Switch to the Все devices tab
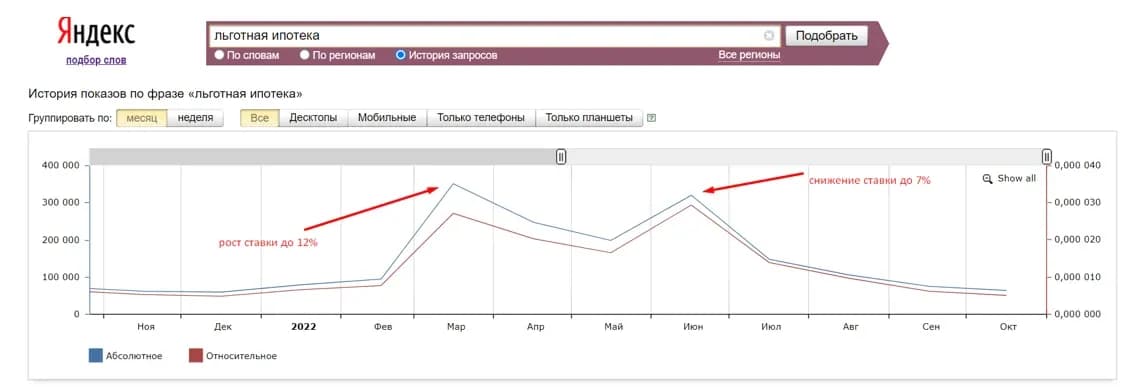 260,118
